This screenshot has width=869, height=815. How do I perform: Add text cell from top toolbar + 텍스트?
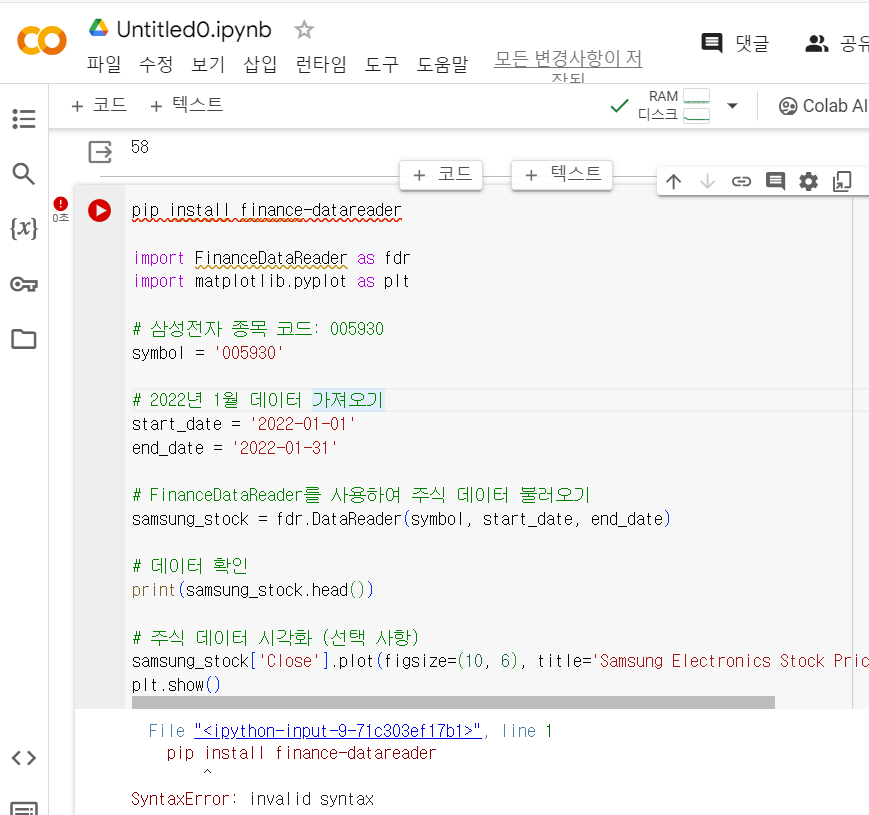coord(187,105)
